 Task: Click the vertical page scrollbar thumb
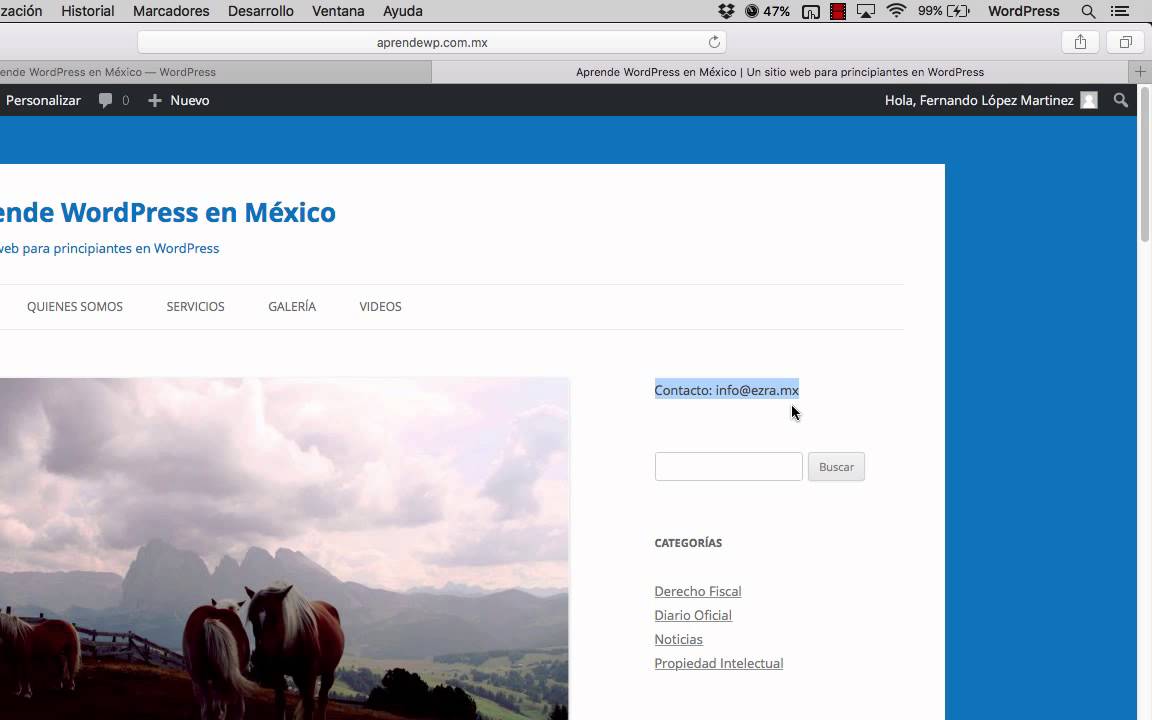pyautogui.click(x=1145, y=165)
